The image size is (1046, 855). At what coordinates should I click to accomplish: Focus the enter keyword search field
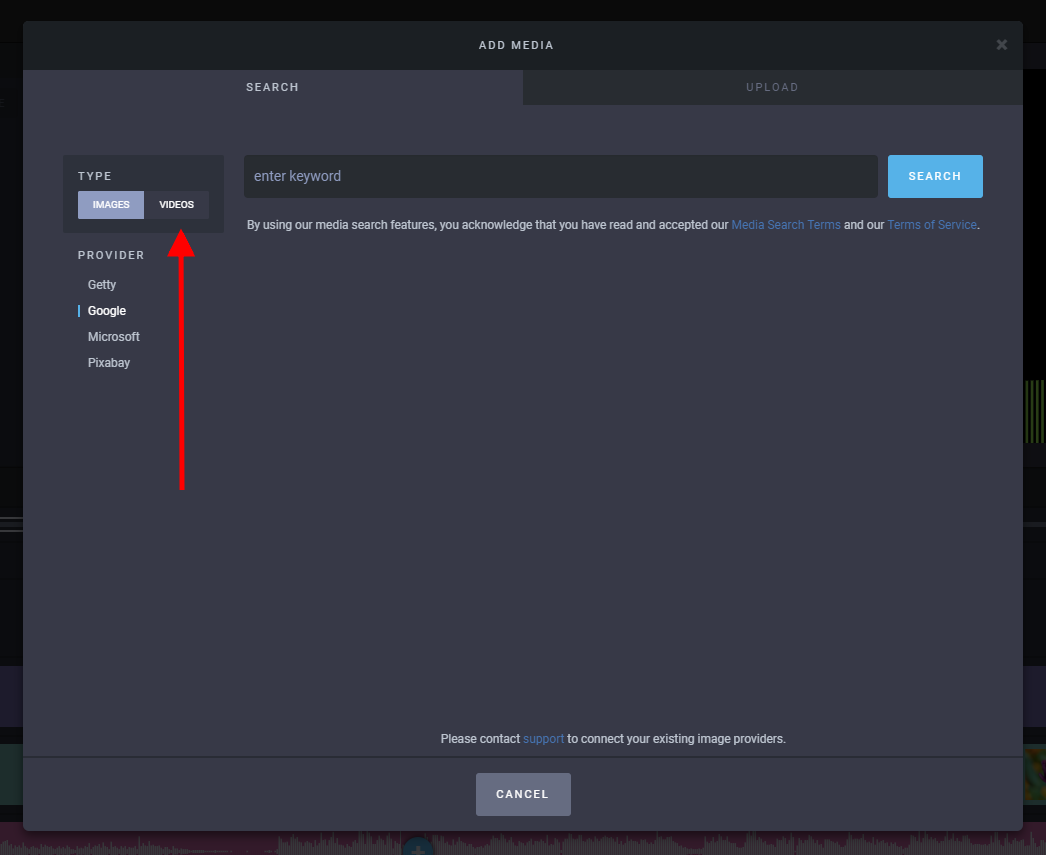(560, 176)
